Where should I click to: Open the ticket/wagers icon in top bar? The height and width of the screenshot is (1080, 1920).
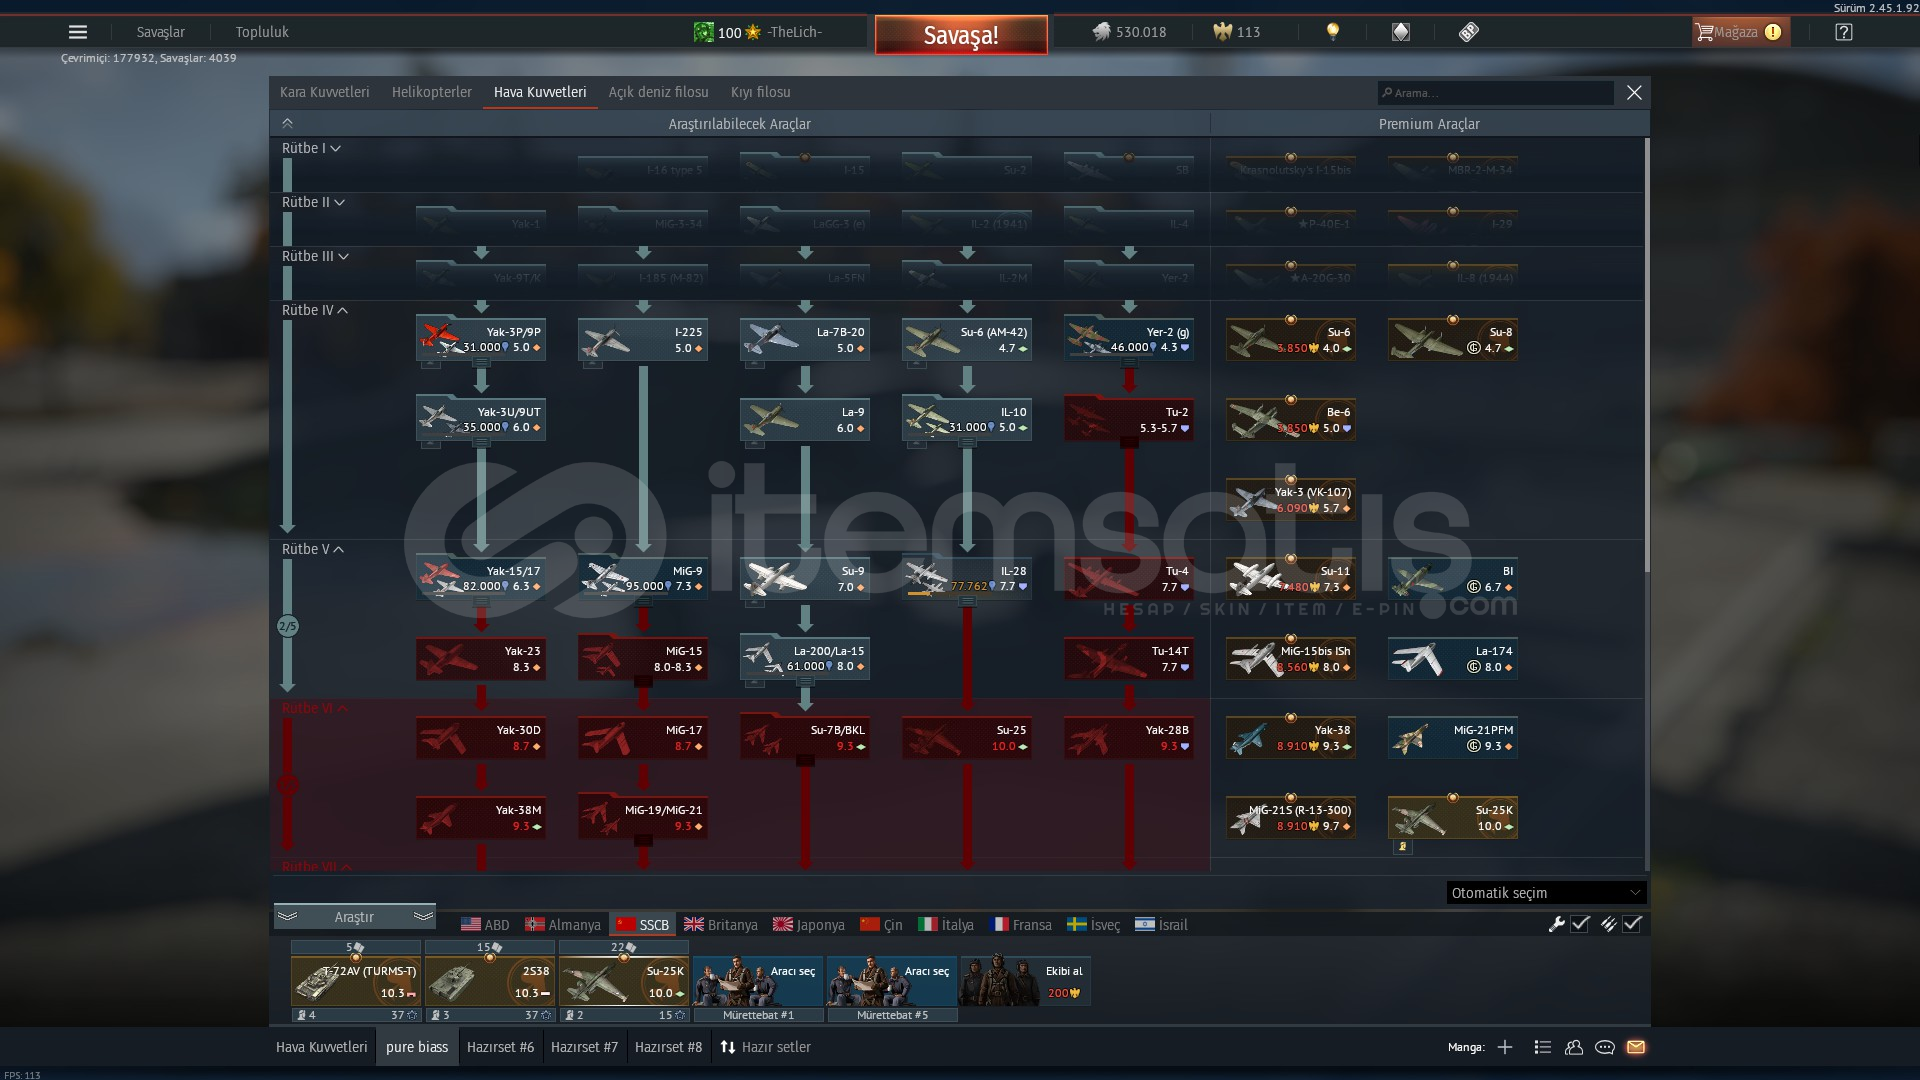pyautogui.click(x=1468, y=32)
